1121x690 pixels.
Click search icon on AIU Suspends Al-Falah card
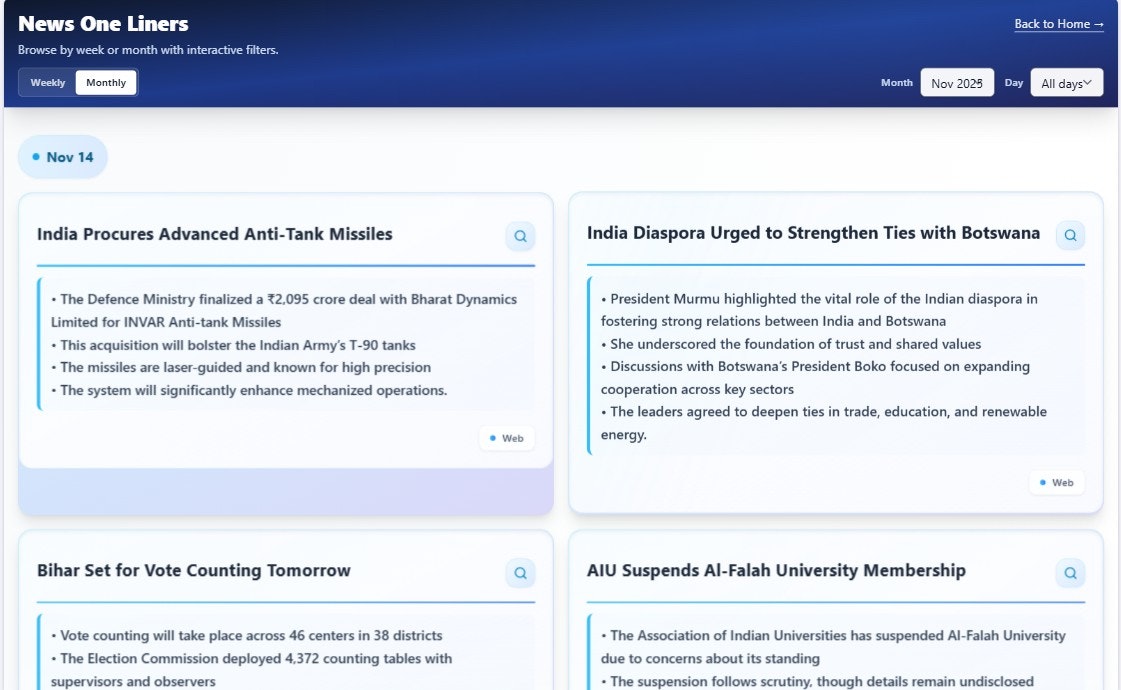1070,573
